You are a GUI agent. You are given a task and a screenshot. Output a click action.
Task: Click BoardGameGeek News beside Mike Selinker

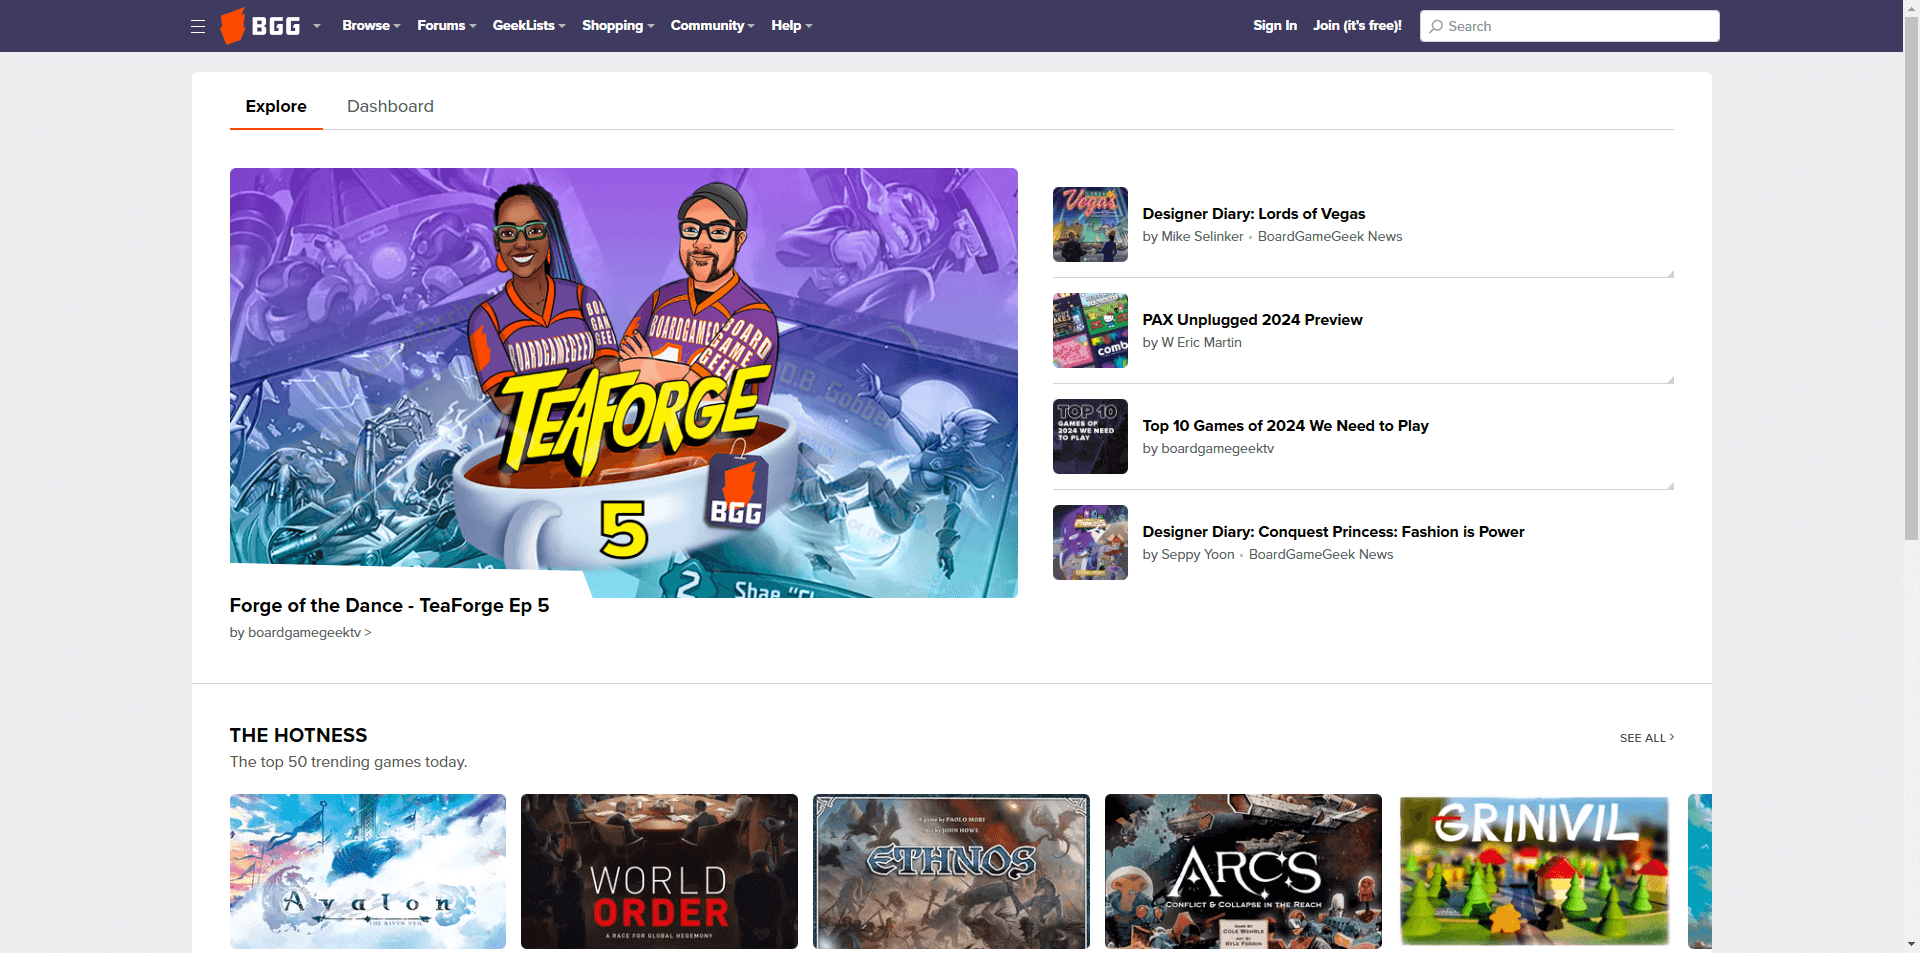coord(1330,237)
